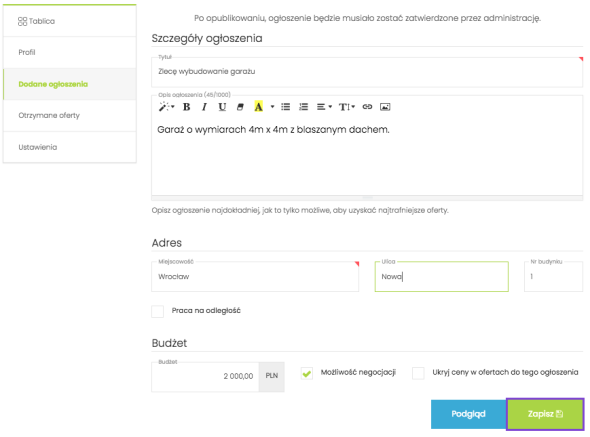This screenshot has height=437, width=590.
Task: Uncheck the Możliwość negocjacji checkbox
Action: (x=307, y=373)
